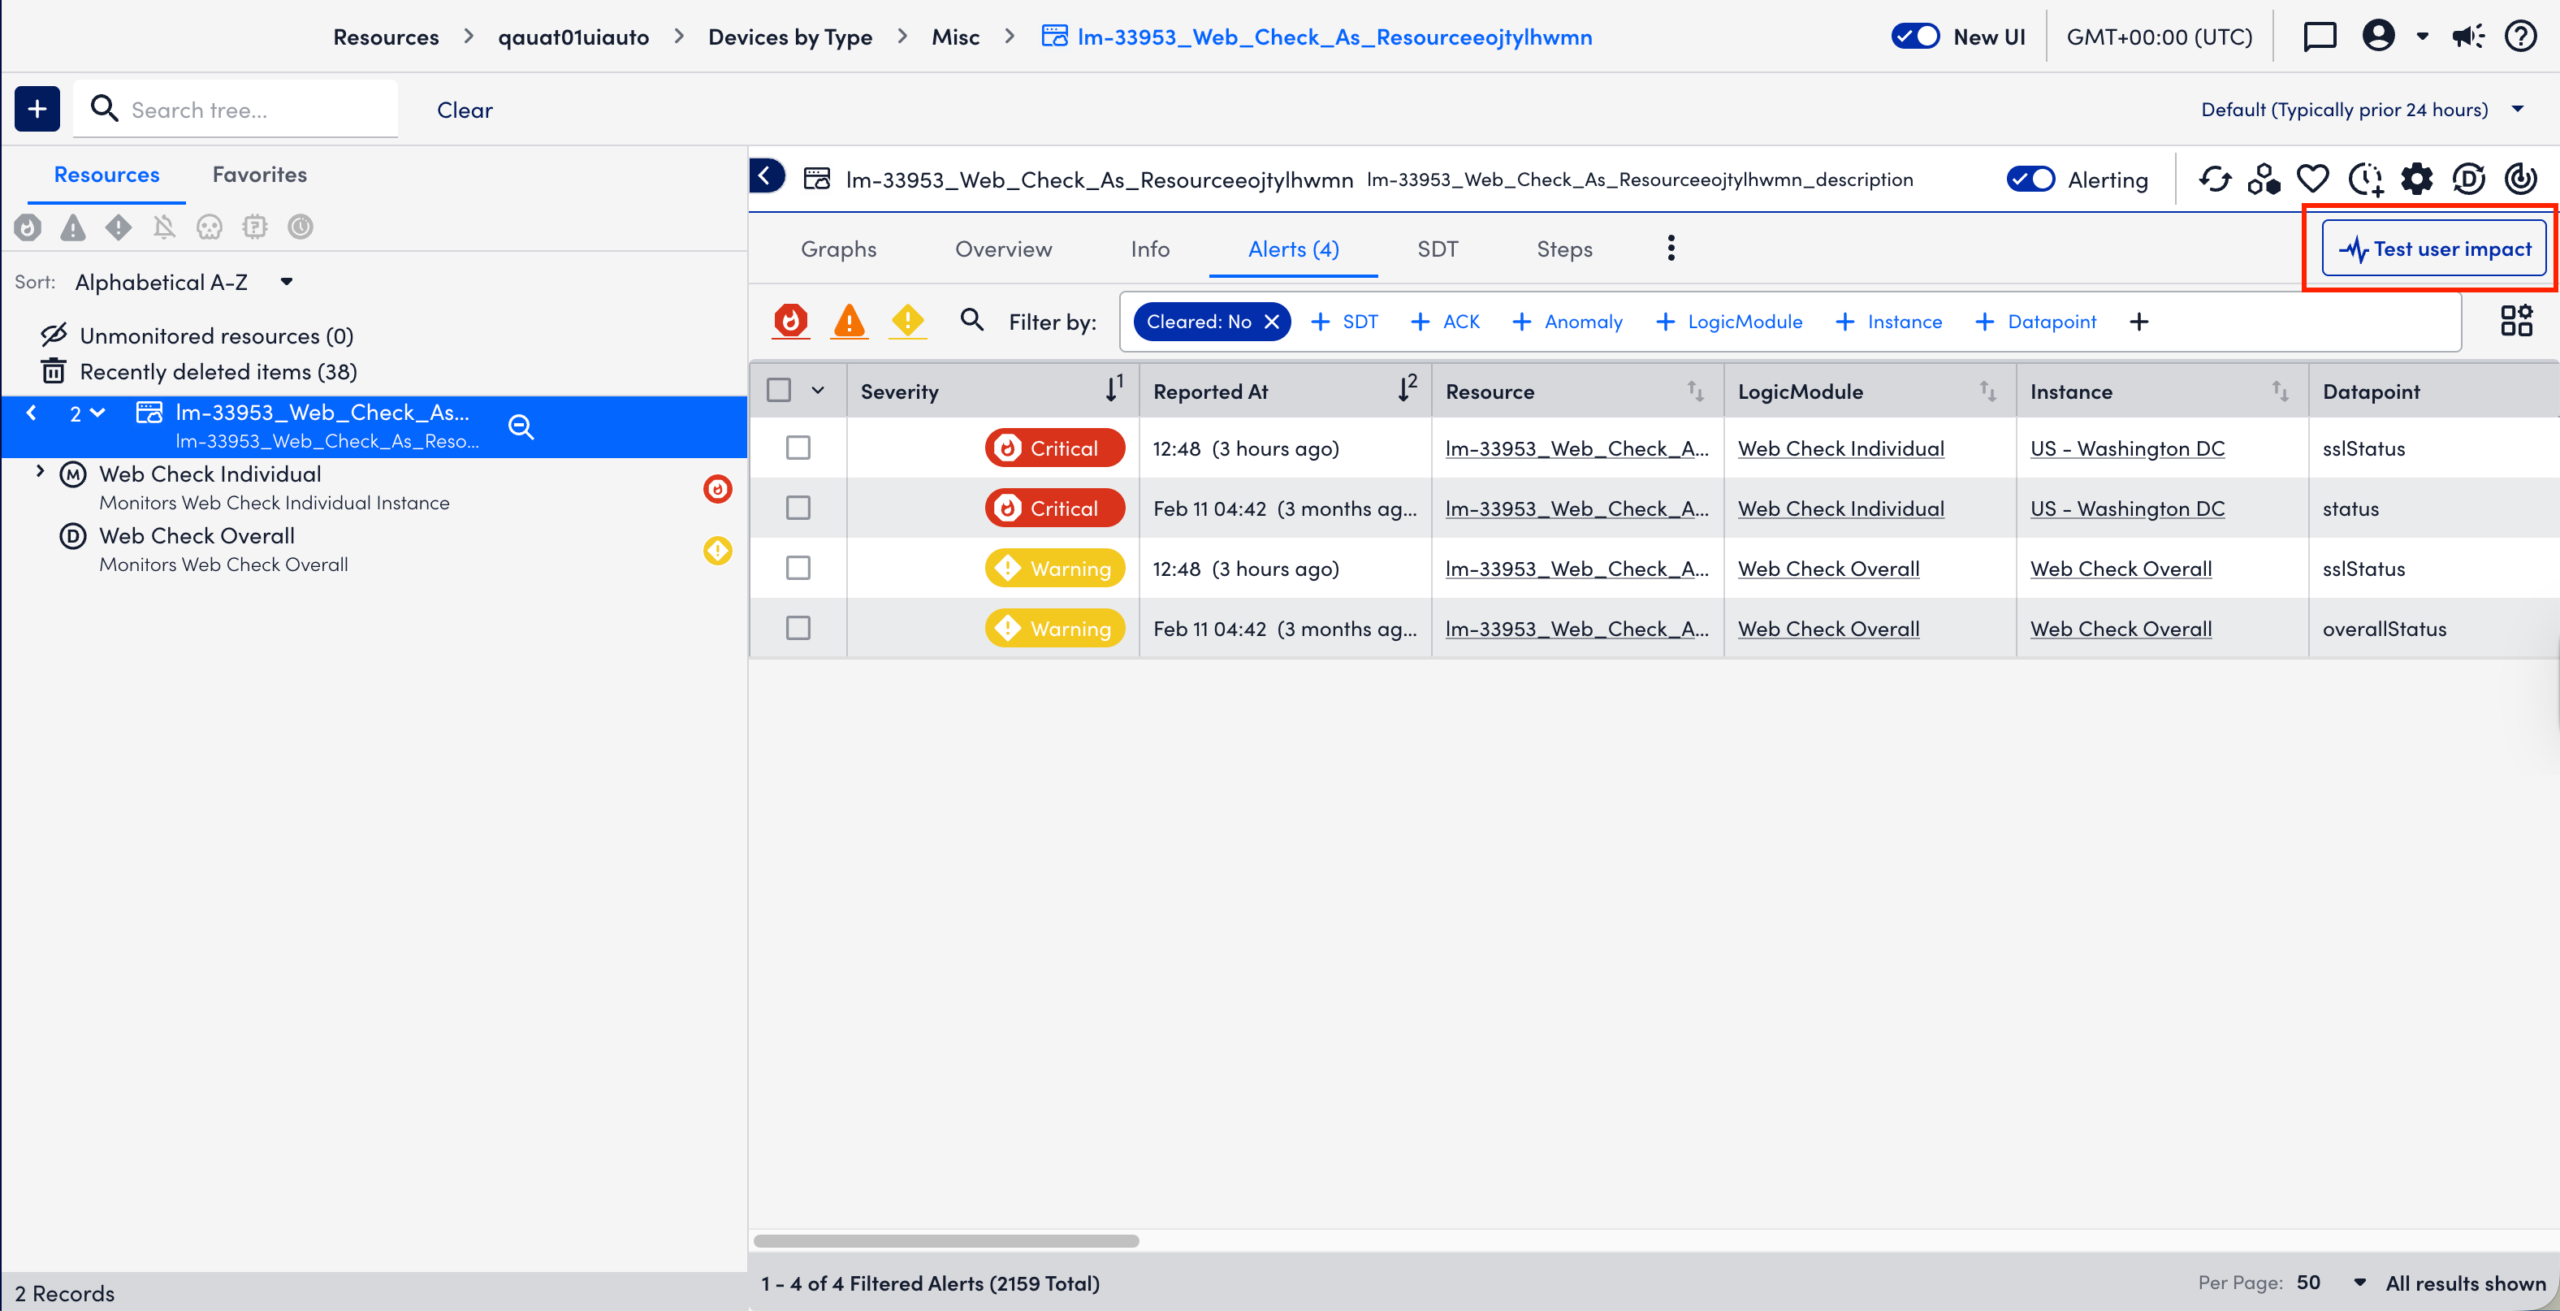The height and width of the screenshot is (1311, 2560).
Task: Open the Per Page 50 dropdown
Action: click(2331, 1283)
